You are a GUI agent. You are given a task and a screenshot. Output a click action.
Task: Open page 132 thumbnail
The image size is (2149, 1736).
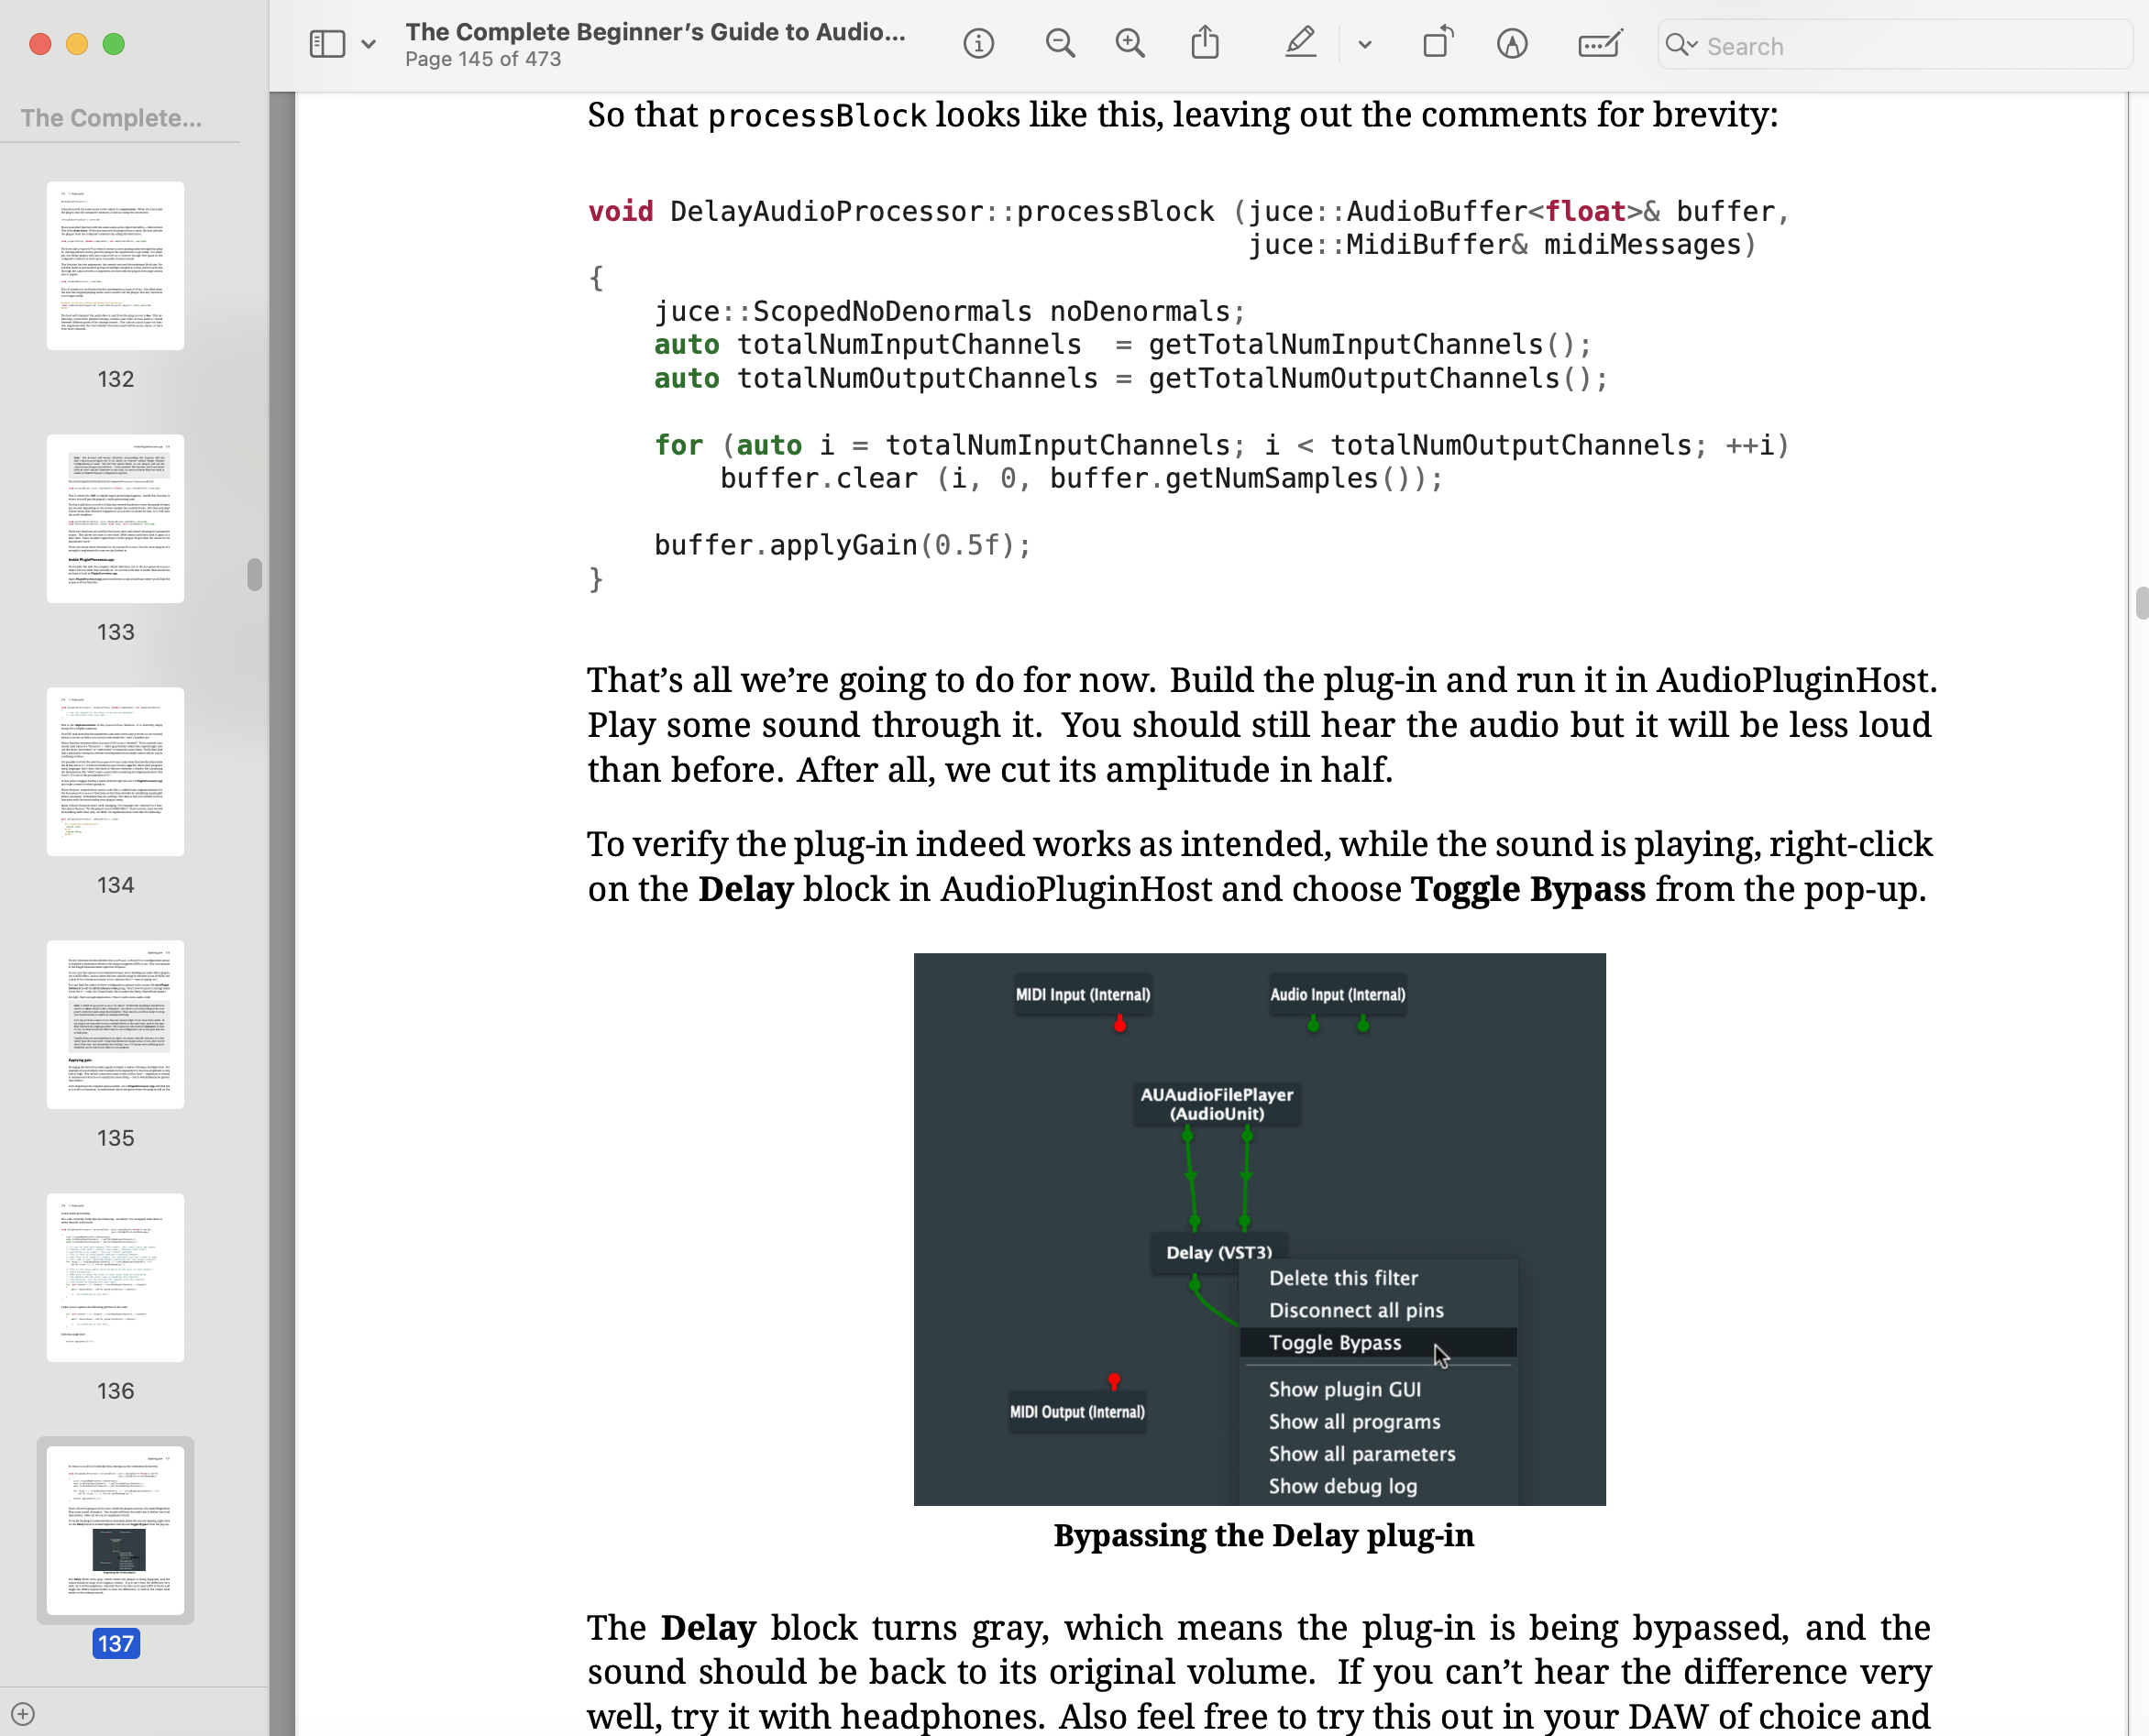(115, 265)
